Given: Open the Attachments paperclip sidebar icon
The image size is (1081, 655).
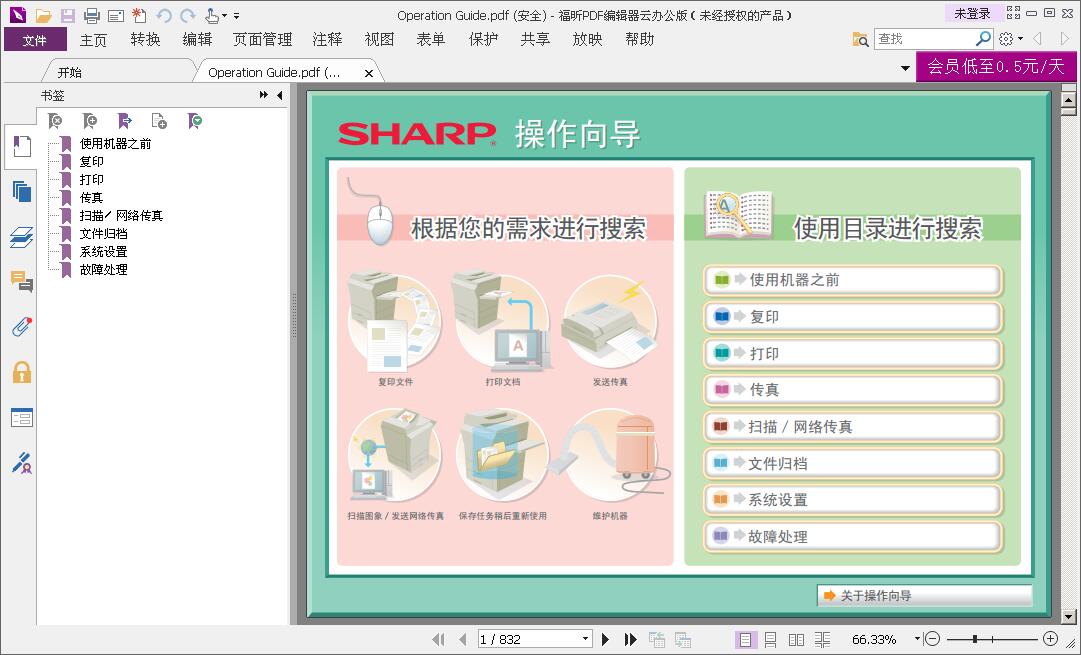Looking at the screenshot, I should tap(21, 326).
